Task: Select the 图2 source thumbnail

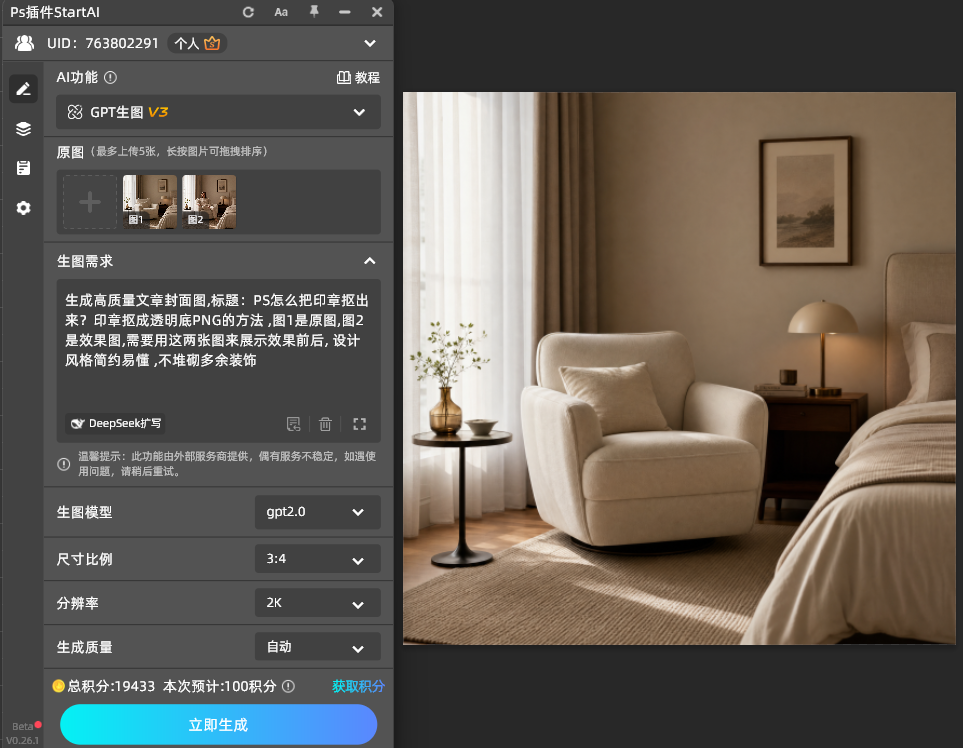Action: (209, 202)
